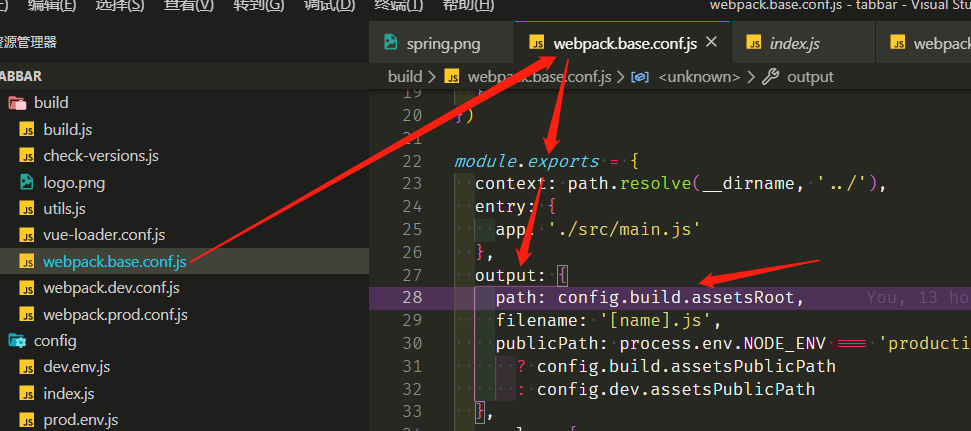Click line number 22 in the gutter
Image resolution: width=971 pixels, height=431 pixels.
click(x=412, y=161)
